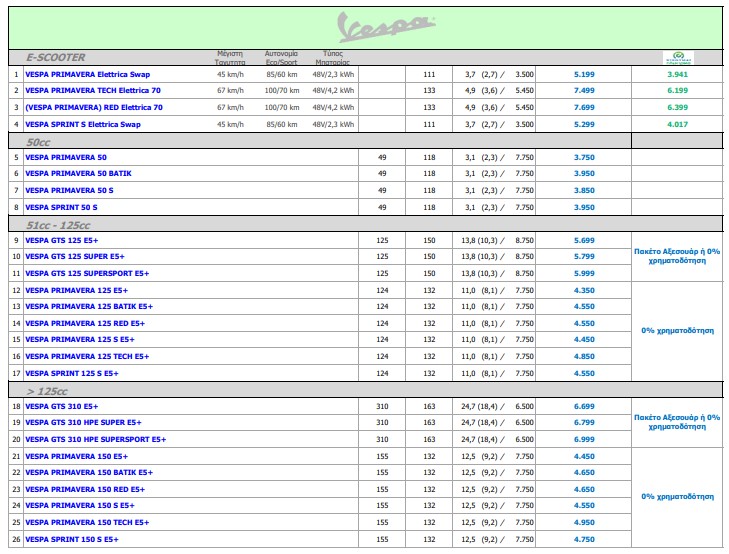Select green subsidized price 4.017
The width and height of the screenshot is (729, 554).
677,125
